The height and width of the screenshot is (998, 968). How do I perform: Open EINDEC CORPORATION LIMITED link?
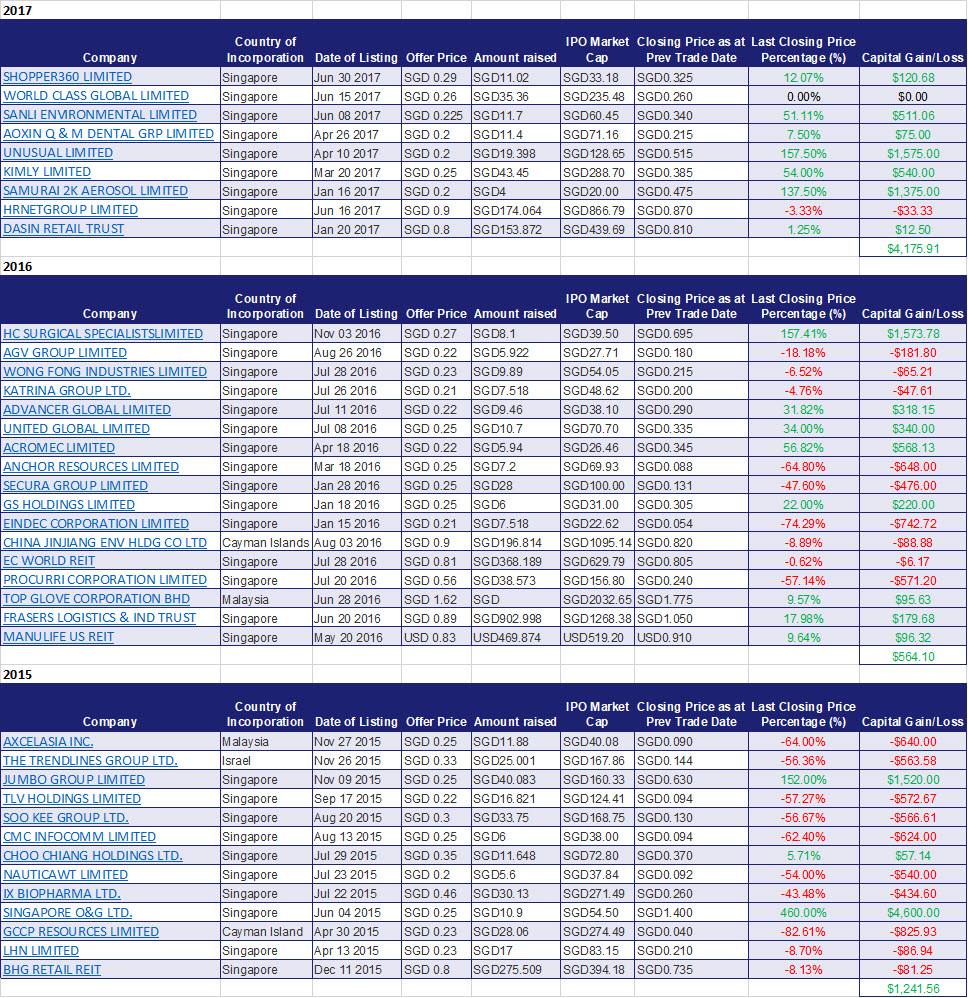coord(96,524)
